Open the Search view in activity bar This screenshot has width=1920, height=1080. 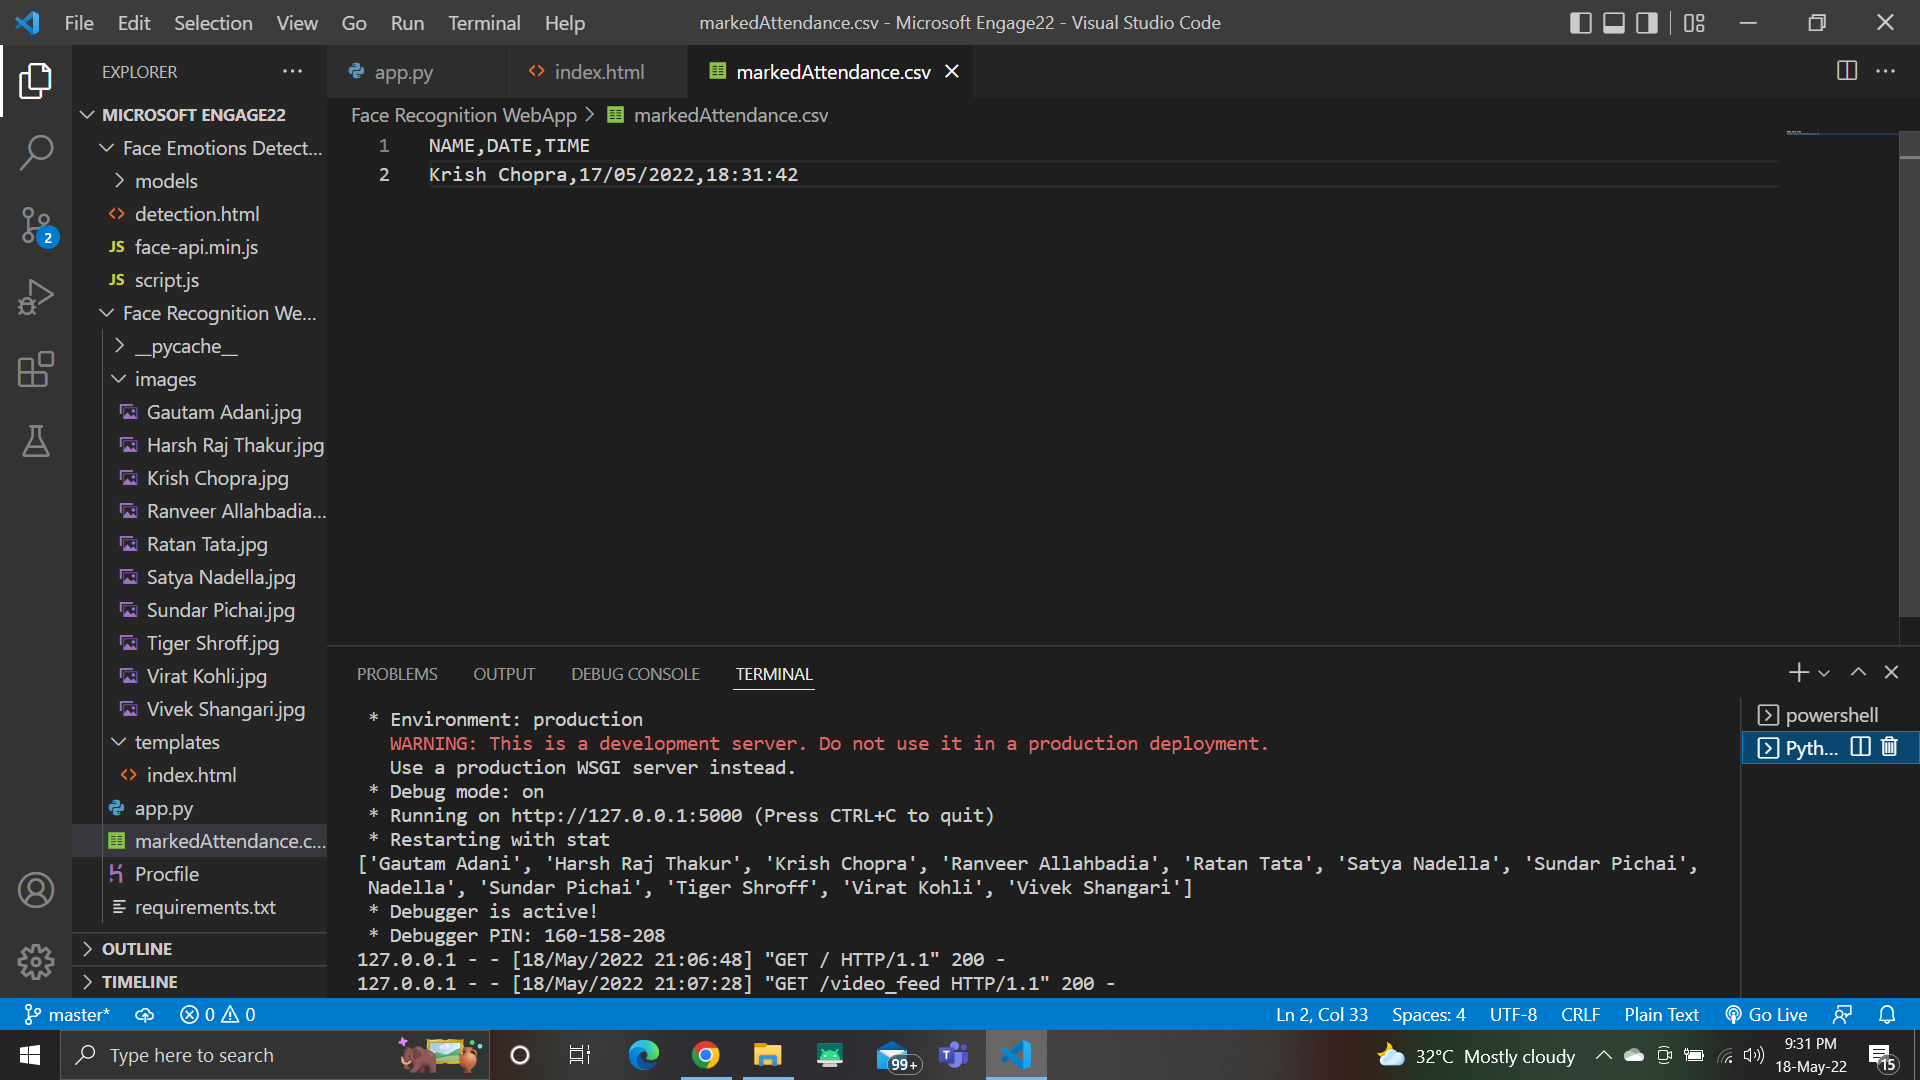[36, 153]
